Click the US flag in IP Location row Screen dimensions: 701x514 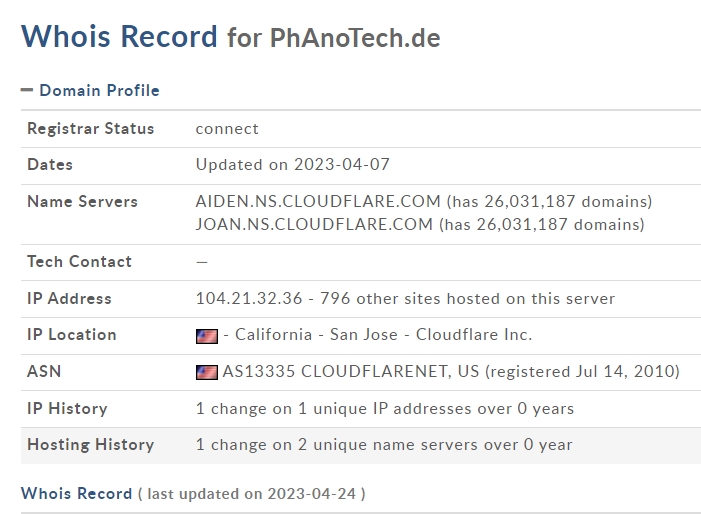pos(207,336)
